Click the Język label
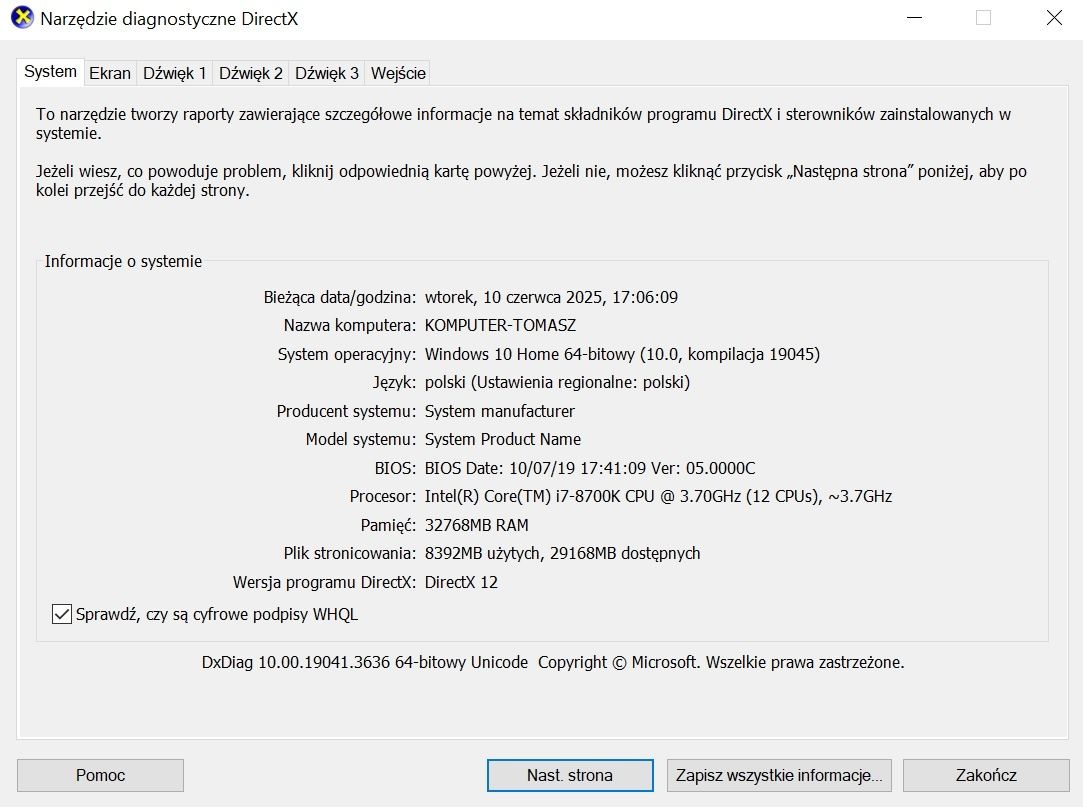This screenshot has height=807, width=1083. (x=394, y=383)
